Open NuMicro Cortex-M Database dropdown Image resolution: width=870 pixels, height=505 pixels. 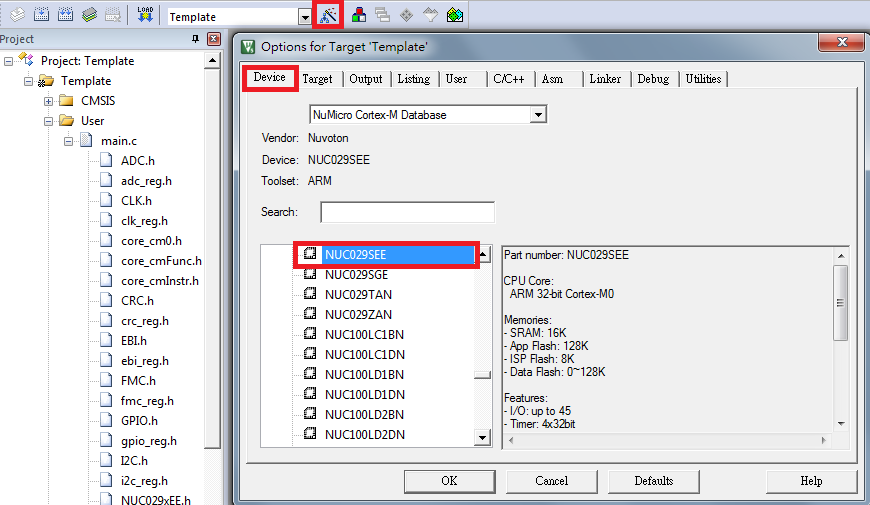click(x=538, y=115)
